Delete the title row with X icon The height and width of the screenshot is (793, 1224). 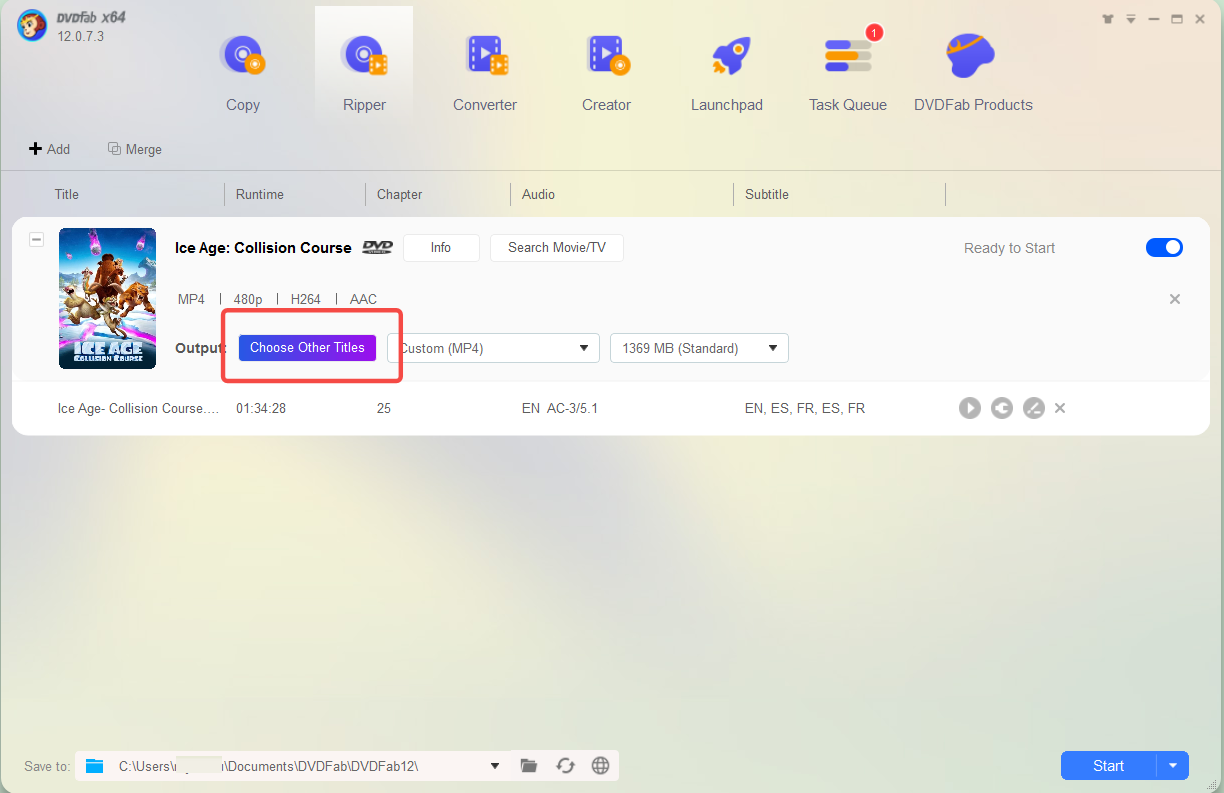click(1060, 408)
